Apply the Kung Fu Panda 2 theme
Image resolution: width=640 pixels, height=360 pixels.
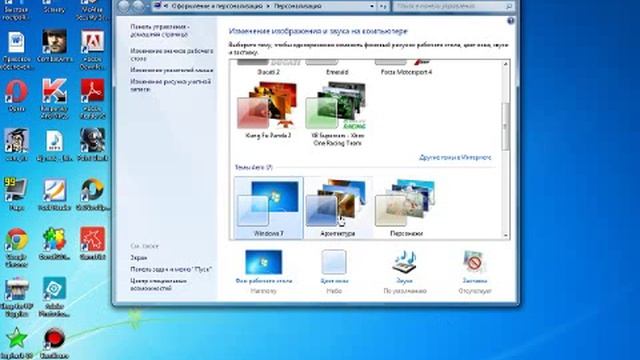click(x=268, y=110)
